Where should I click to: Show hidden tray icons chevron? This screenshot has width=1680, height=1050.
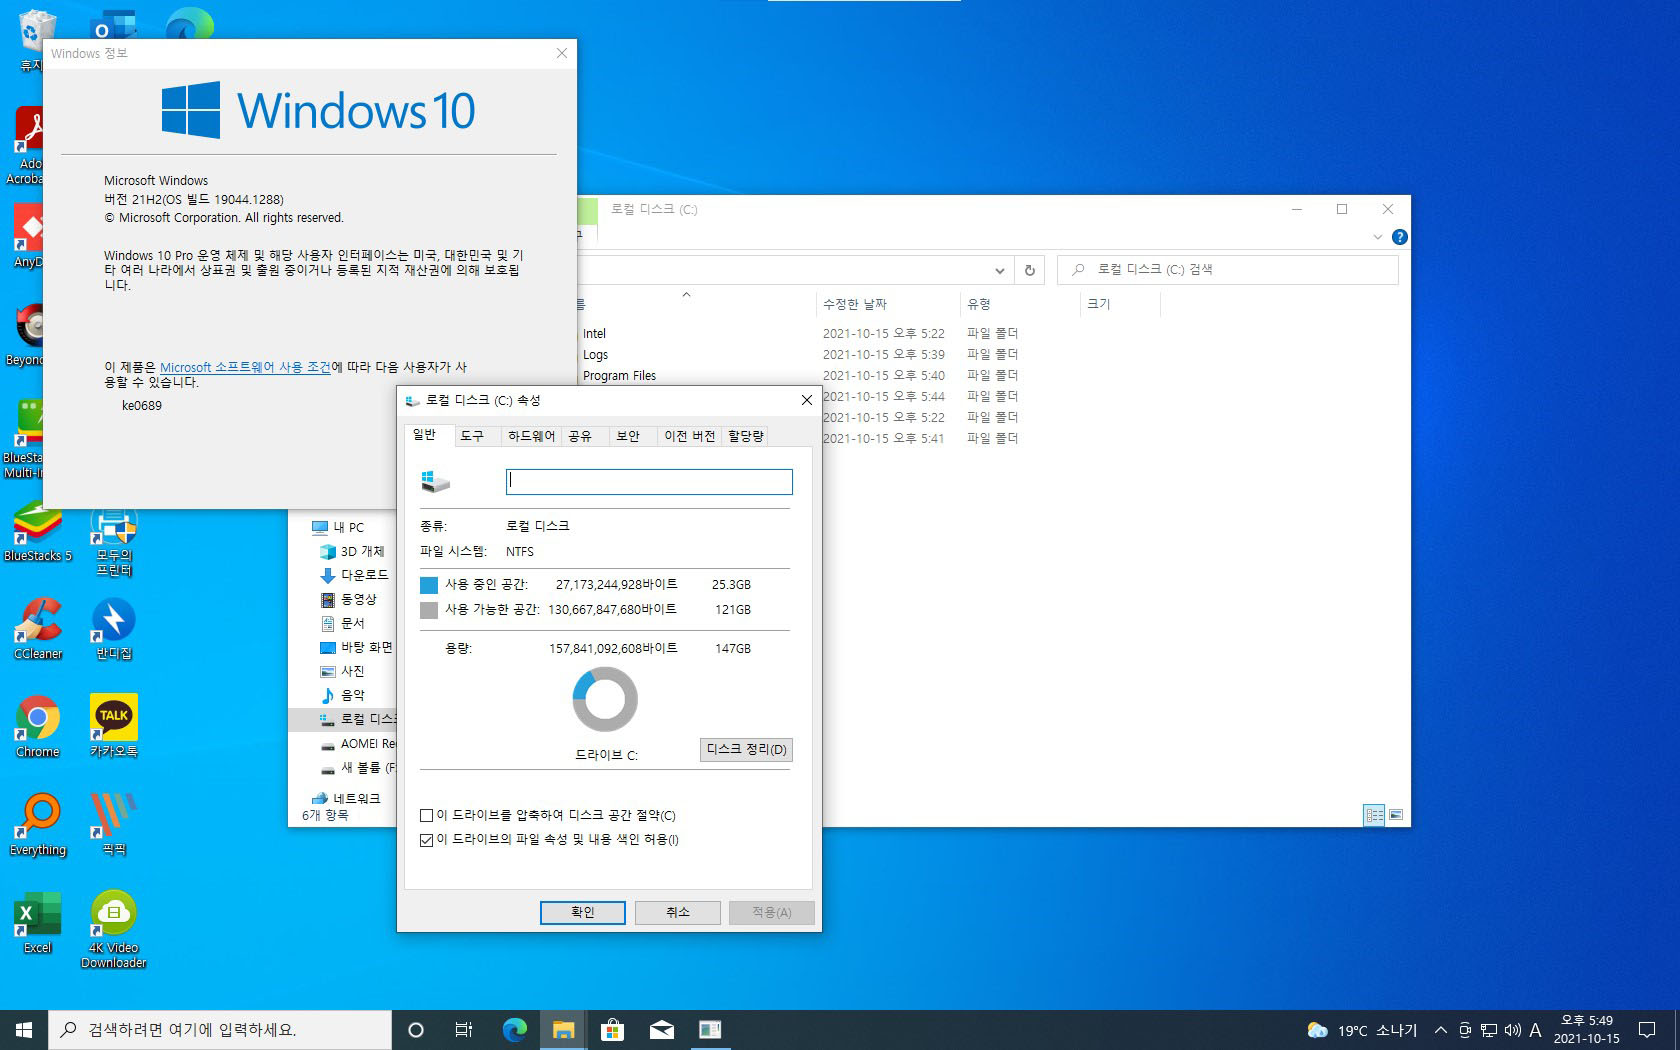pyautogui.click(x=1440, y=1030)
